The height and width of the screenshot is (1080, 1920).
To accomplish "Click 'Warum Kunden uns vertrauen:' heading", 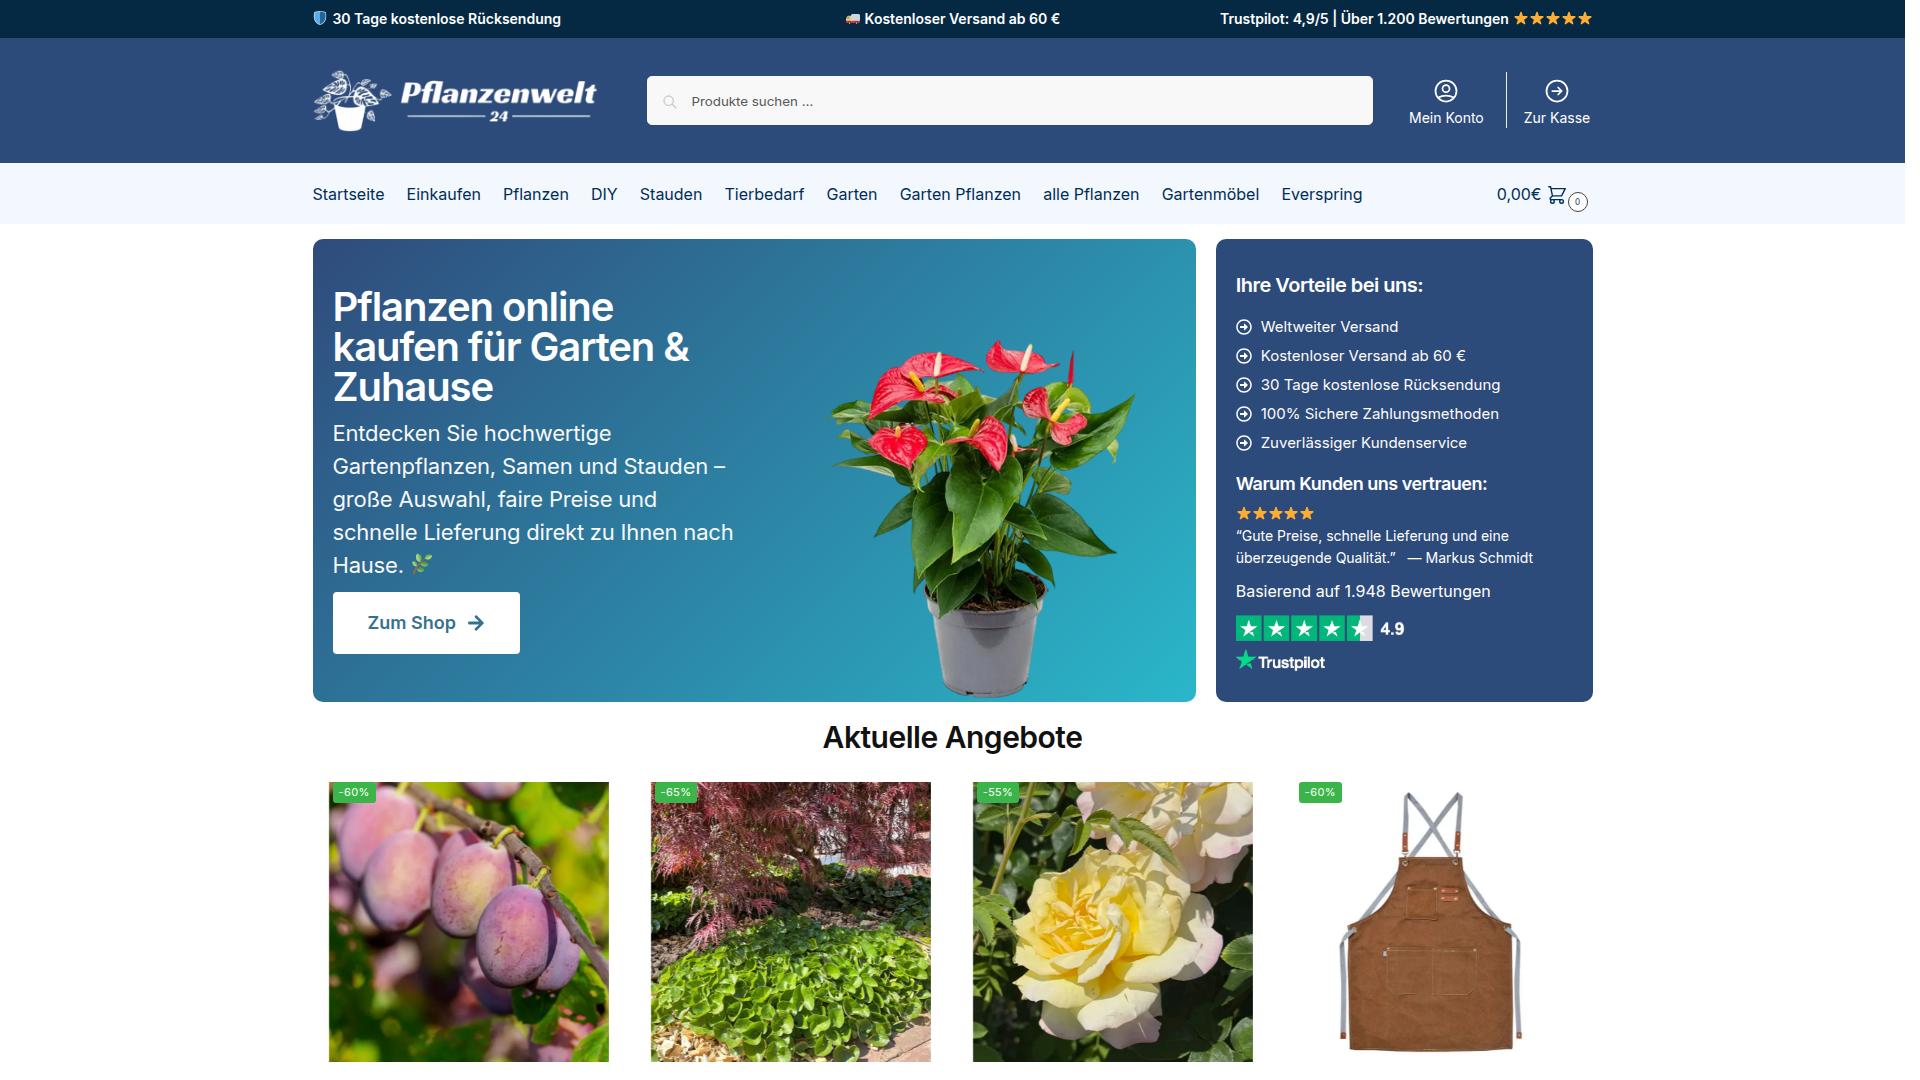I will [1361, 484].
